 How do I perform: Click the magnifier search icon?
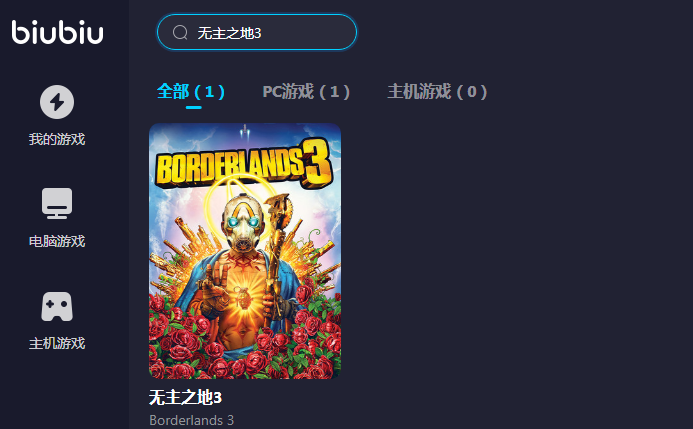(x=180, y=32)
